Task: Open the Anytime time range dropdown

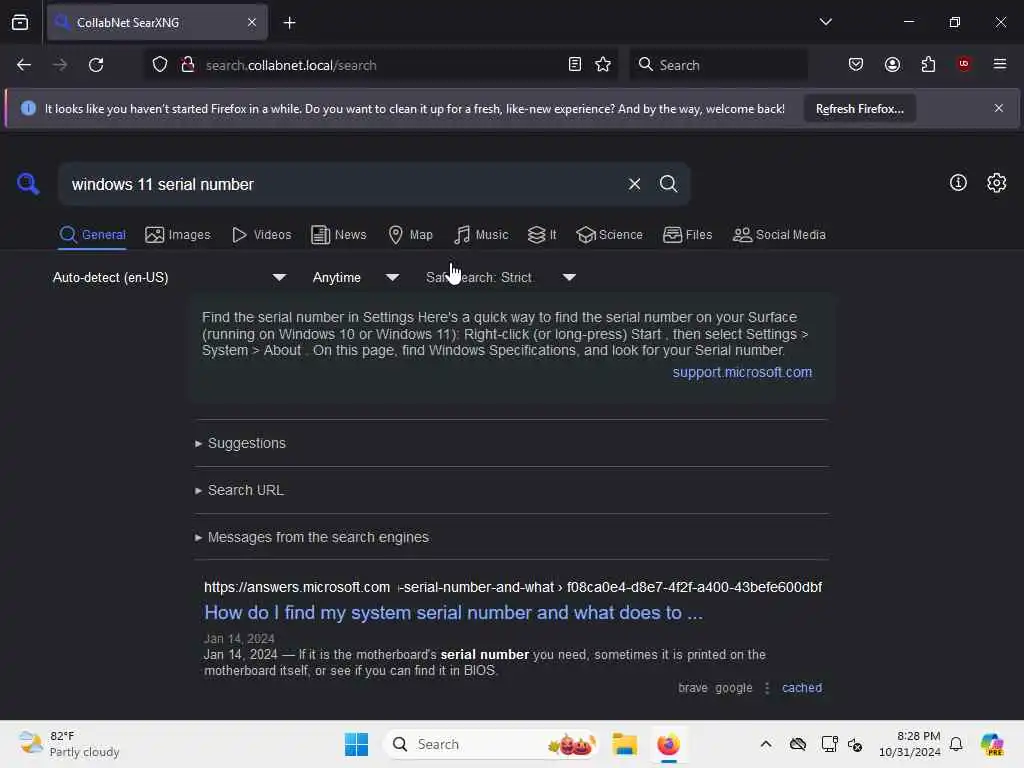Action: click(356, 278)
